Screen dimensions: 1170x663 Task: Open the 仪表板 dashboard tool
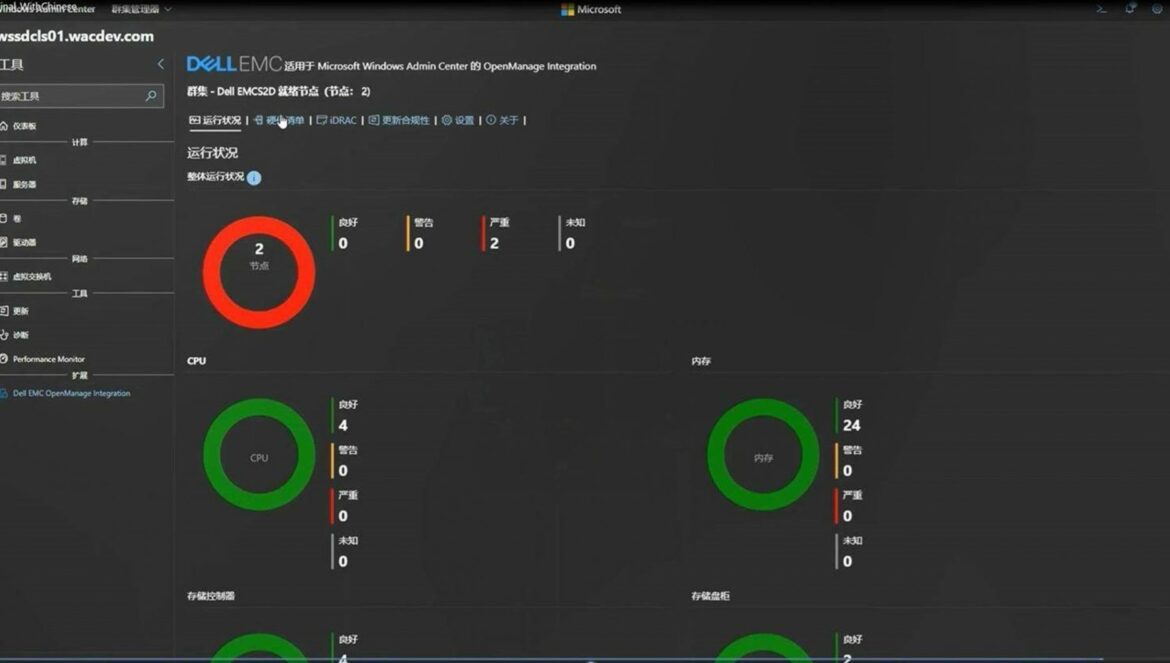pyautogui.click(x=18, y=126)
